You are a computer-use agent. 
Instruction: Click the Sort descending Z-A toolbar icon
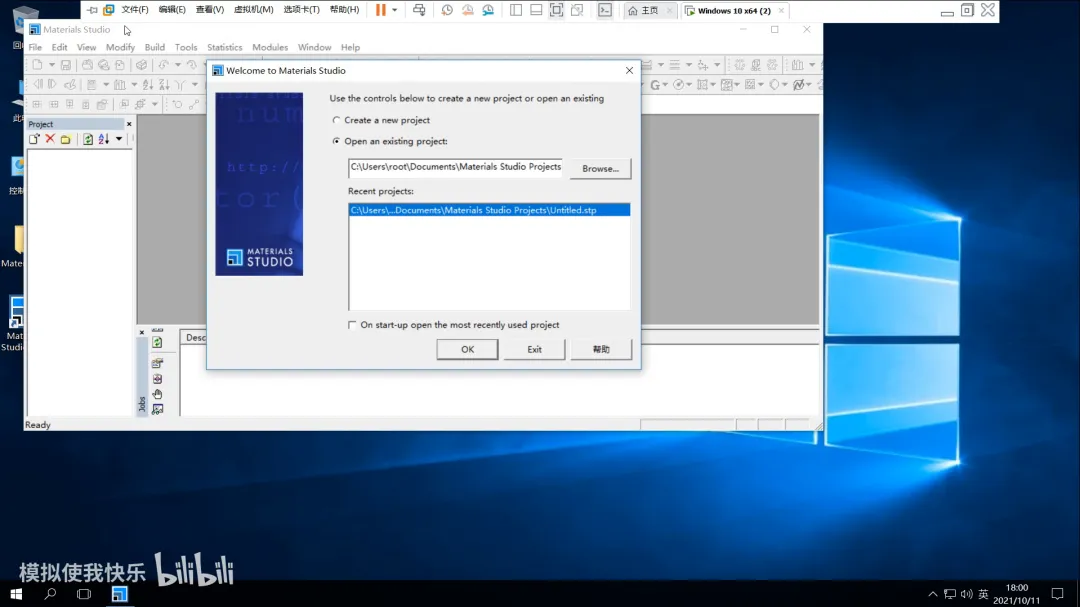click(x=164, y=84)
